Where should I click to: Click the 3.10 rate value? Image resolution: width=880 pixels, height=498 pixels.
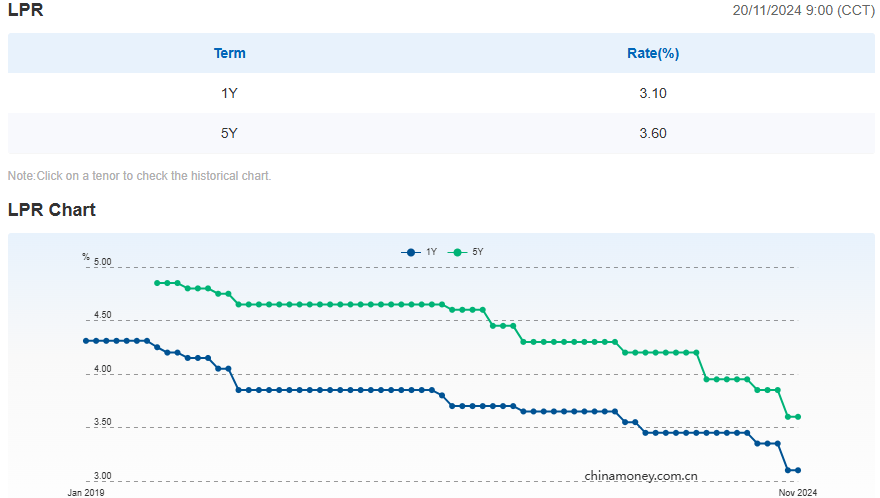click(x=653, y=93)
